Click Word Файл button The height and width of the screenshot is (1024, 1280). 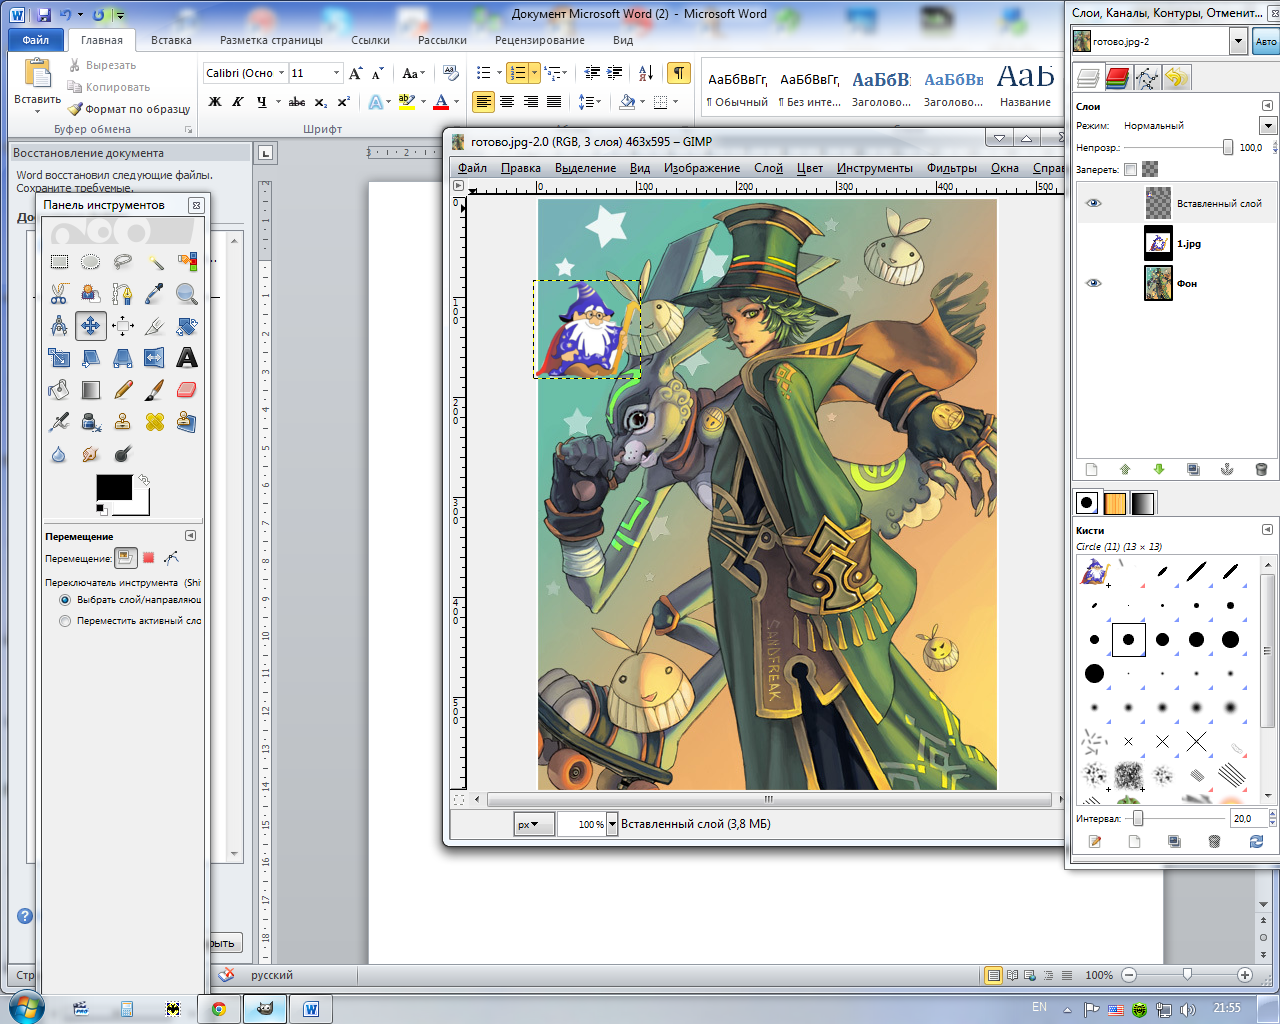pos(36,40)
